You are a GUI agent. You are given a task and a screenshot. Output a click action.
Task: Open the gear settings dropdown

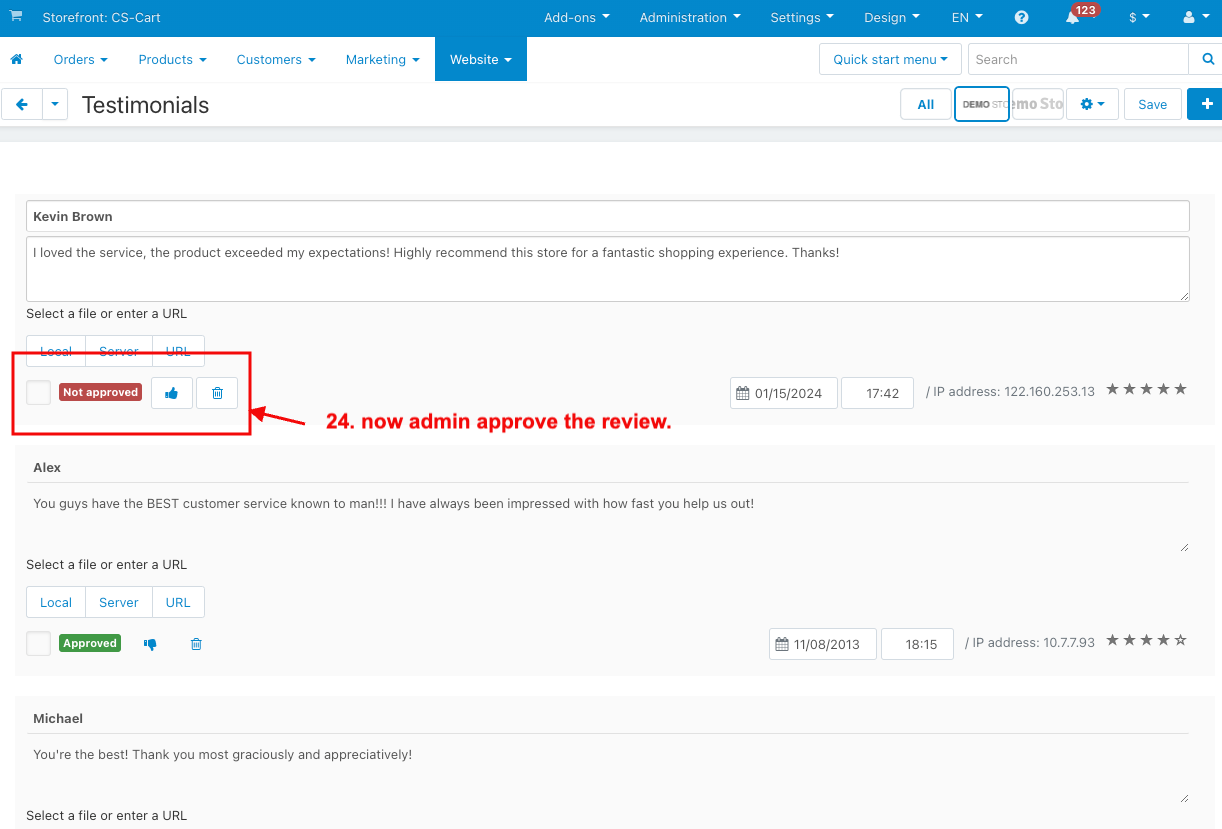pyautogui.click(x=1092, y=104)
